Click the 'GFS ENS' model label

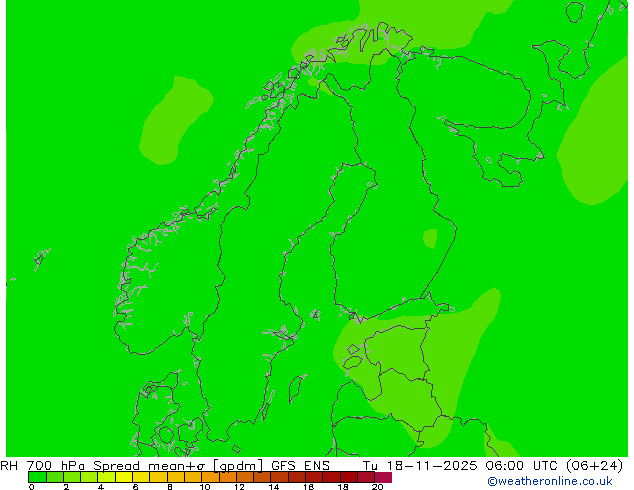(x=300, y=466)
